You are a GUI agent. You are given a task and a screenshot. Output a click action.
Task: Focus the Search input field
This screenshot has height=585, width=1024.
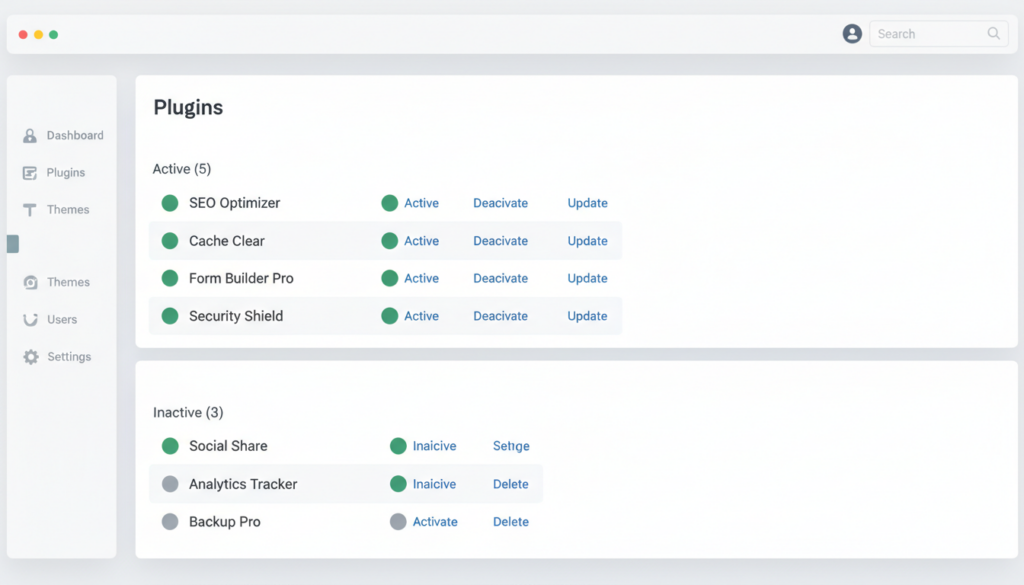pos(938,33)
